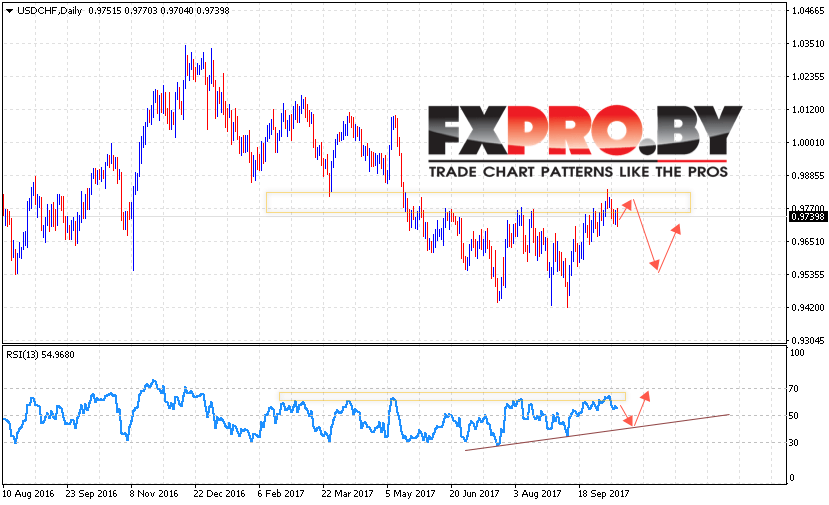
Task: Click the 0.93045 price axis label
Action: coord(807,340)
